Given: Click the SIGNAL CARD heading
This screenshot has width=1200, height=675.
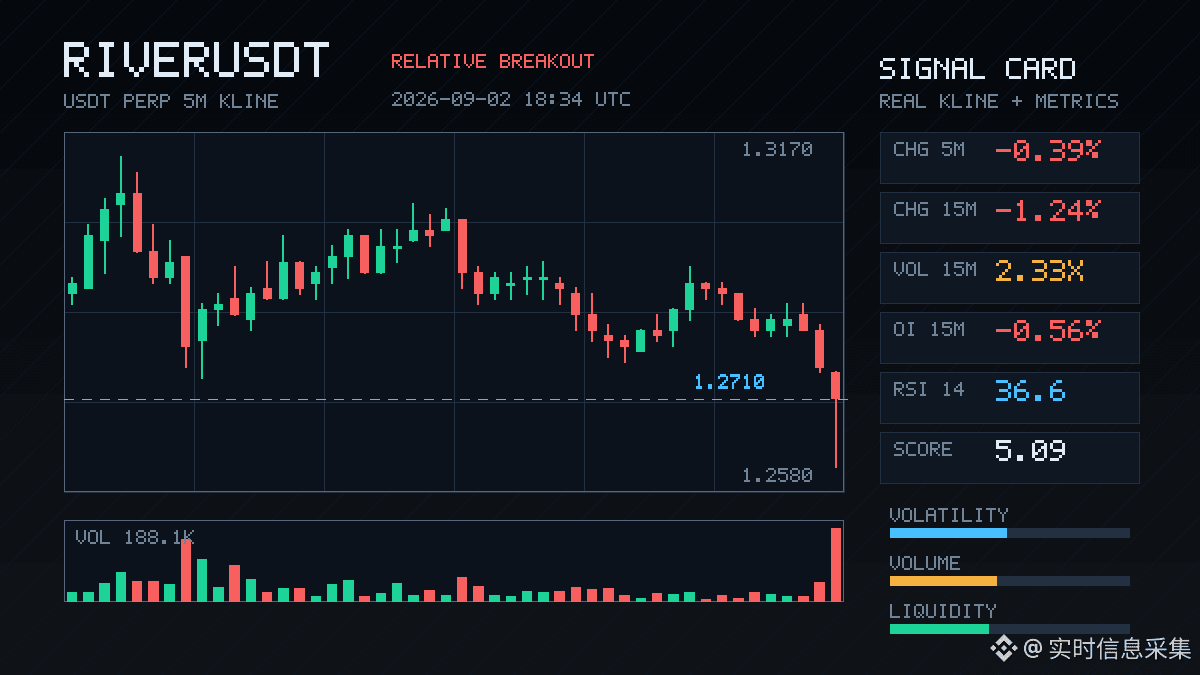Looking at the screenshot, I should point(977,69).
